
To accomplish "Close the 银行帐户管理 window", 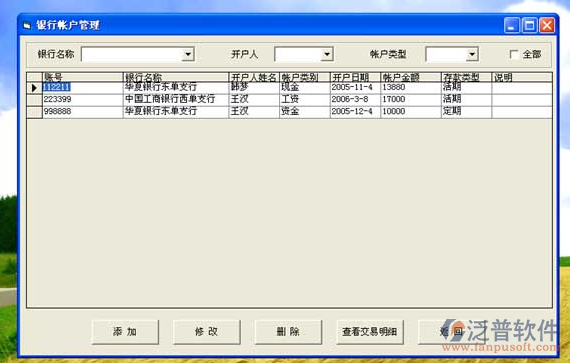I will (x=547, y=25).
